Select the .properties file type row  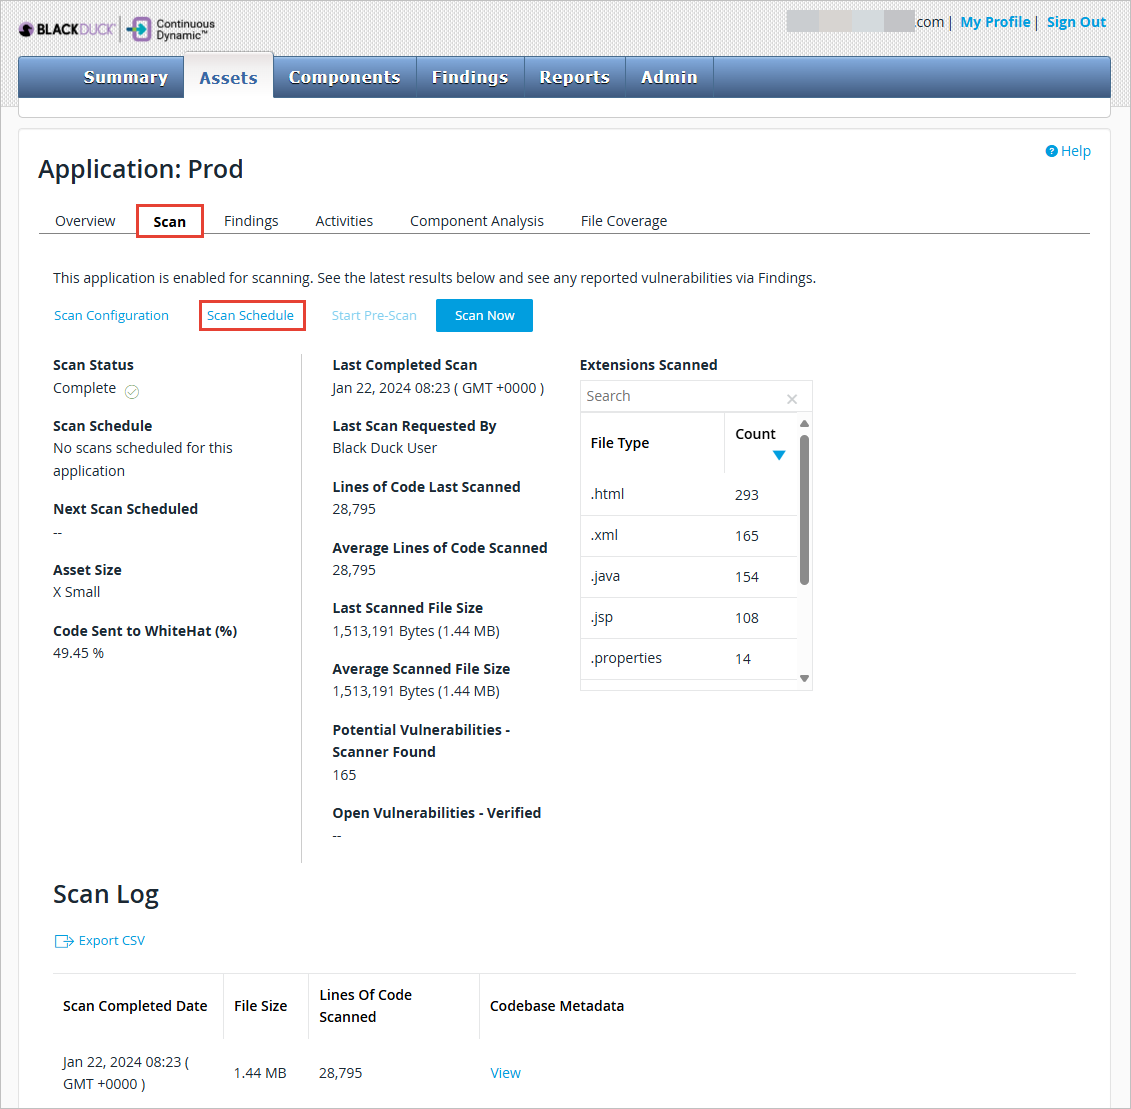[689, 659]
